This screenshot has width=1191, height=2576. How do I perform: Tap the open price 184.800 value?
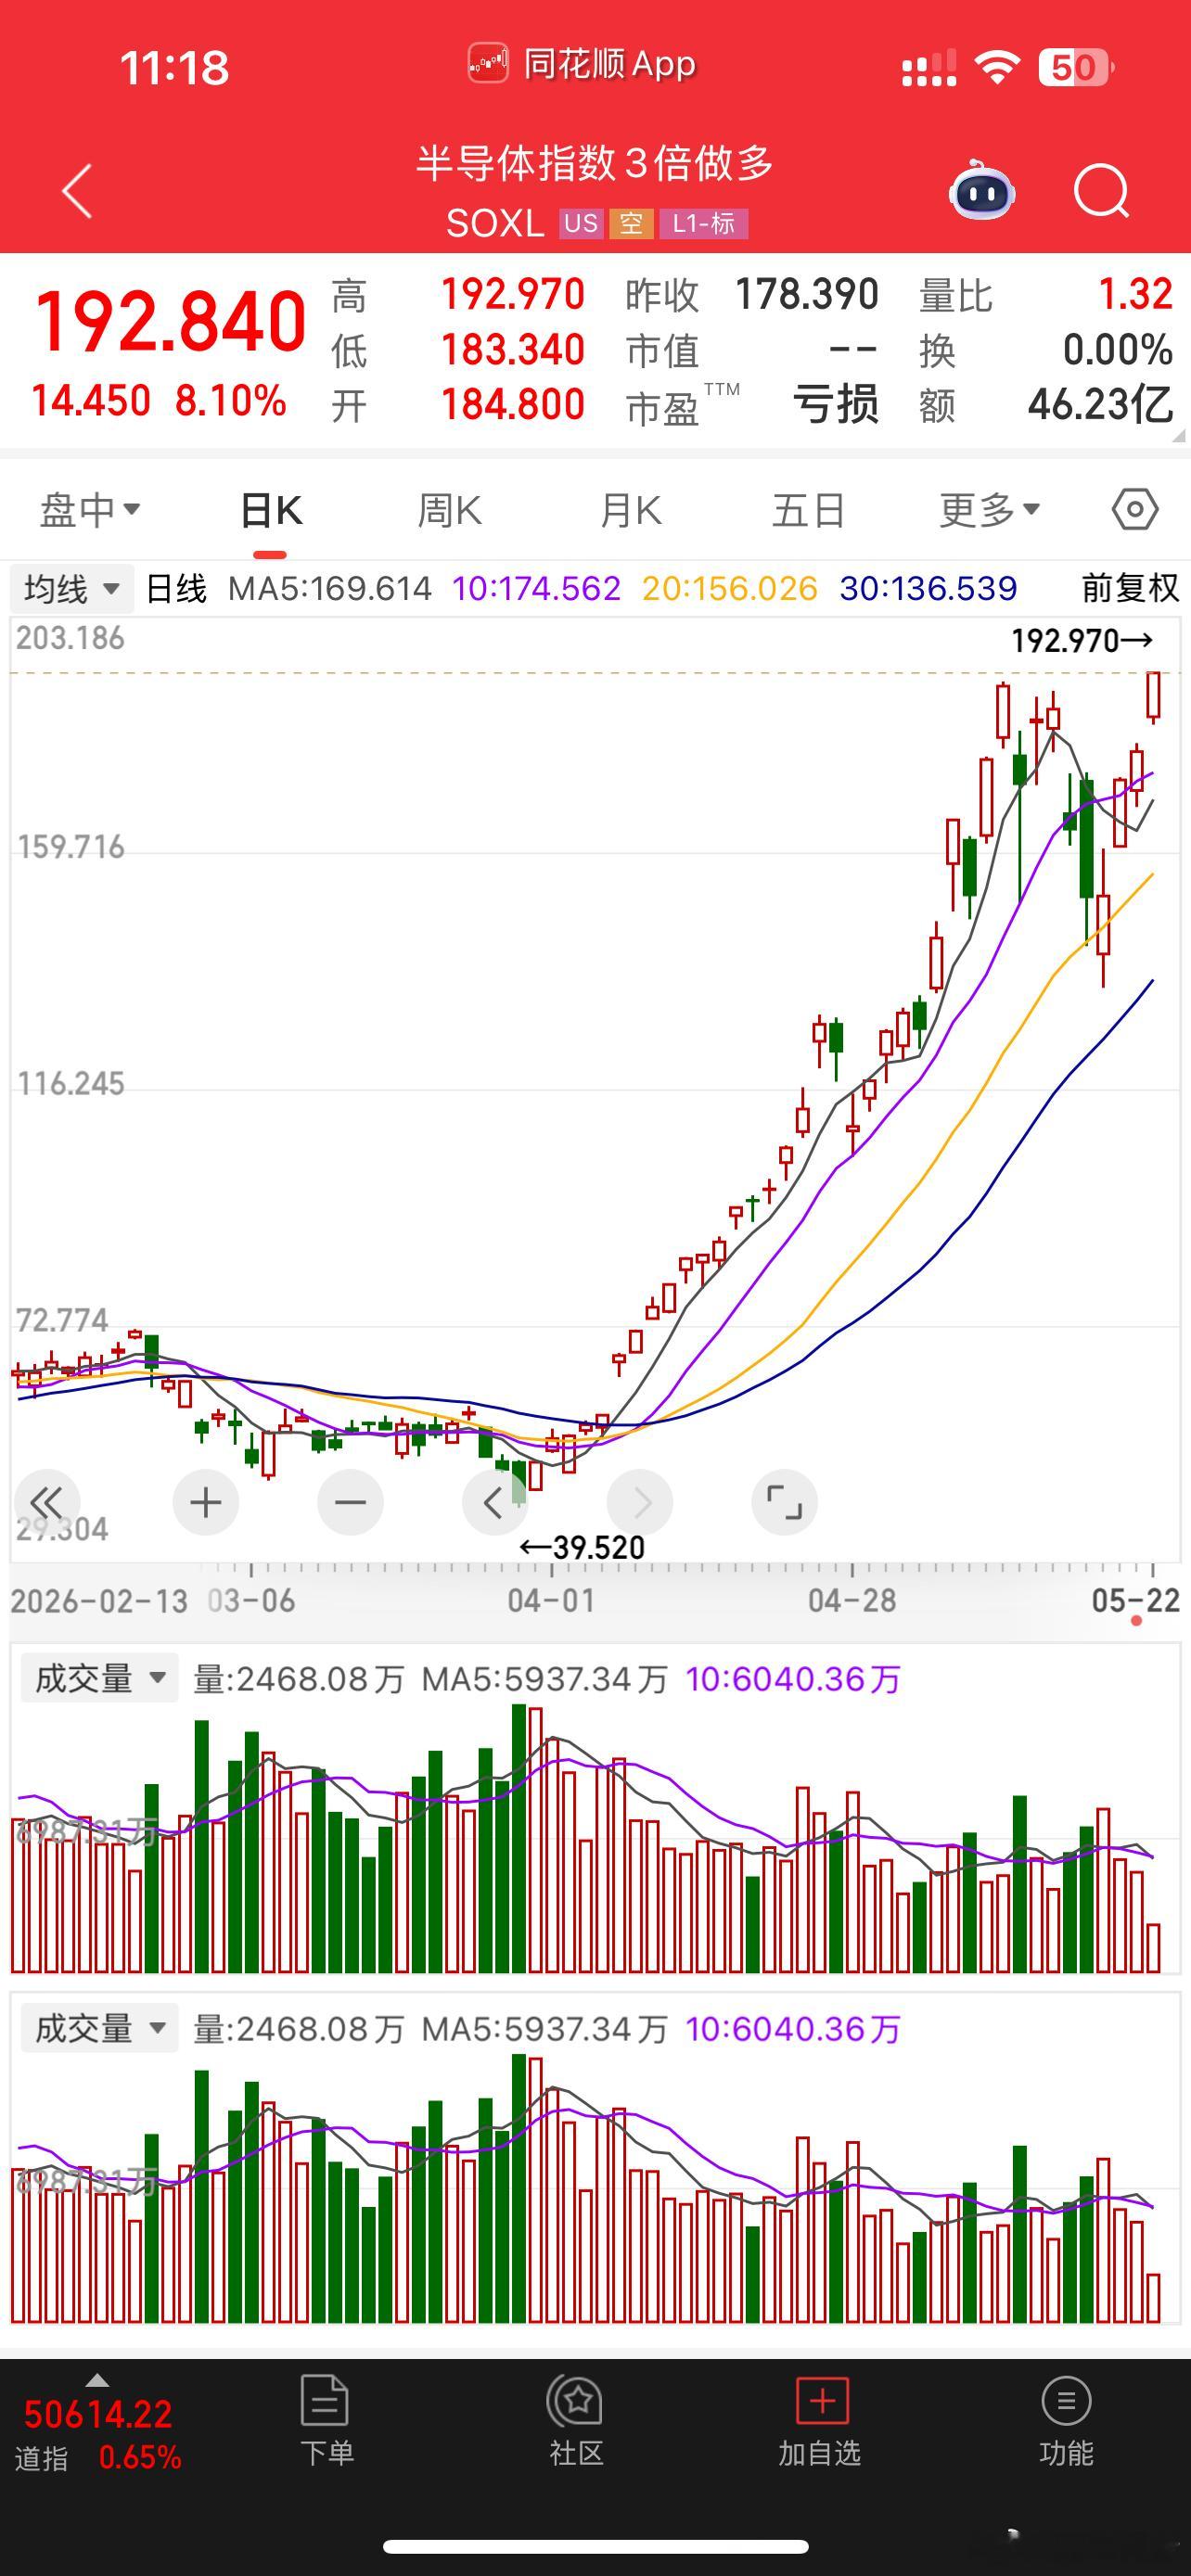[x=512, y=405]
